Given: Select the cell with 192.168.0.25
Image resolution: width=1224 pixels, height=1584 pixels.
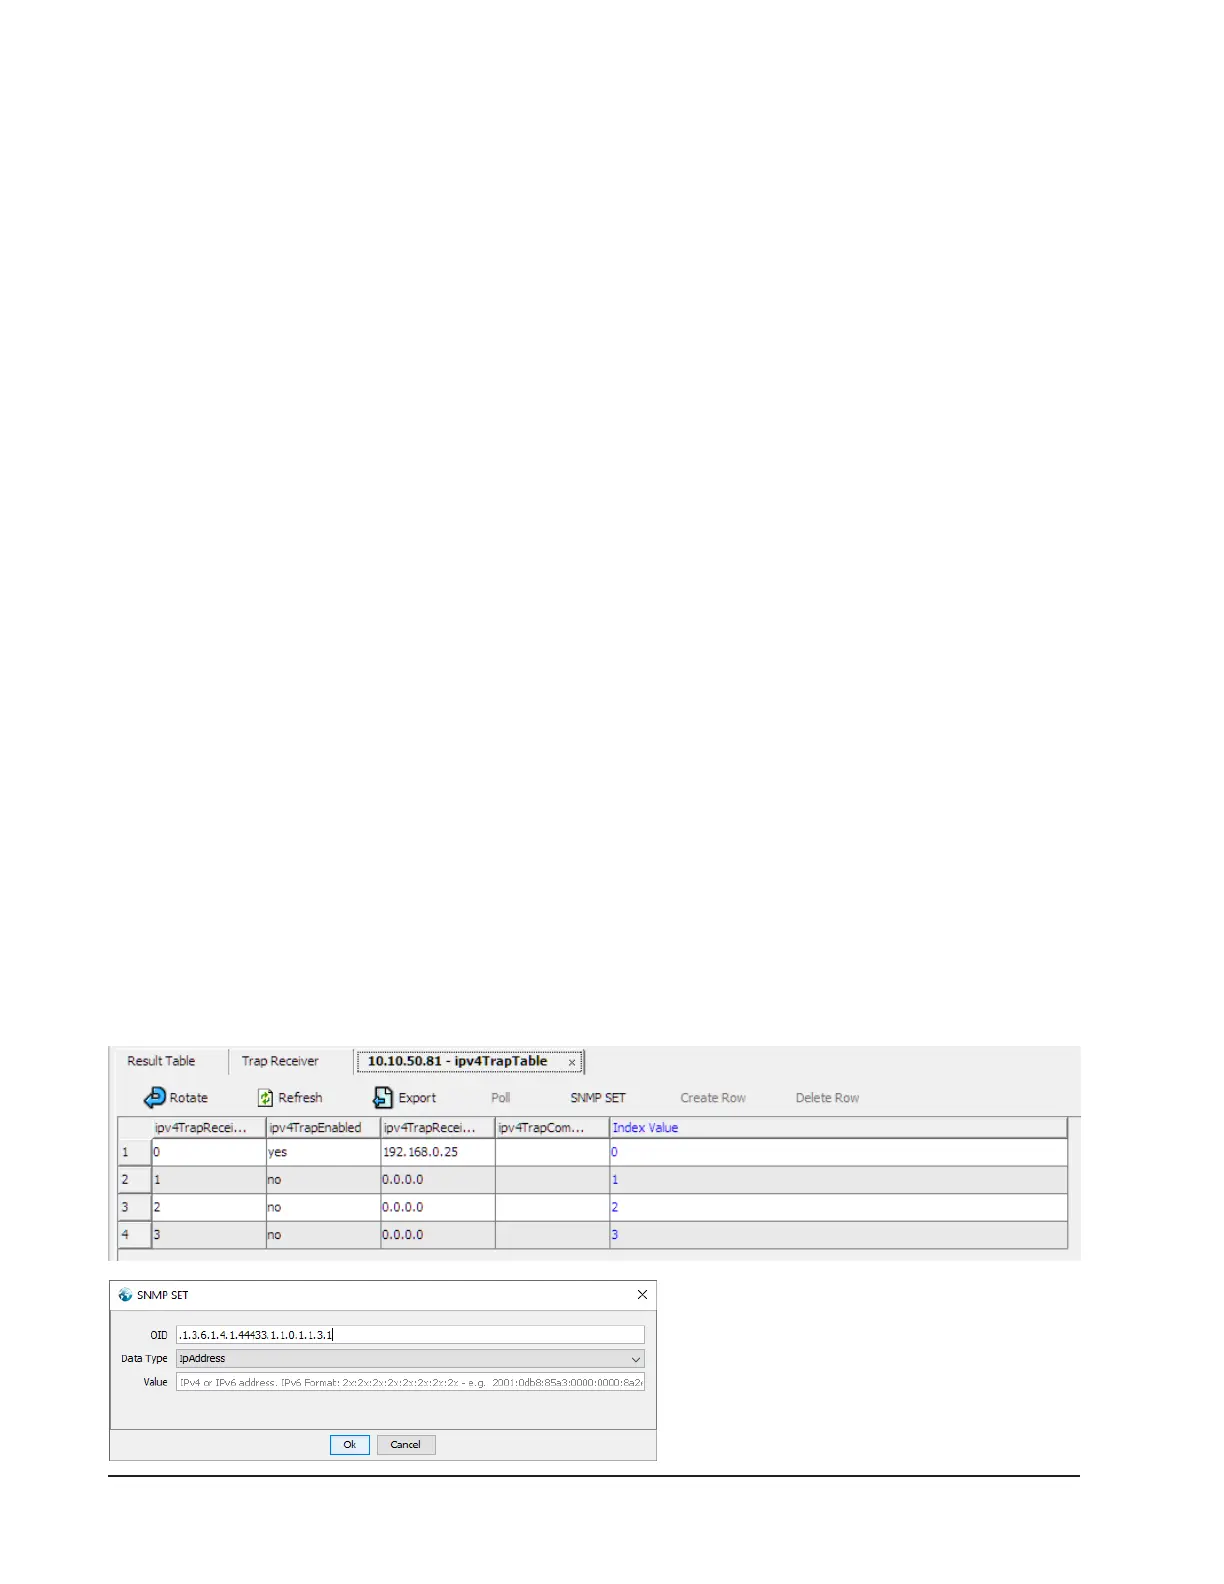Looking at the screenshot, I should (x=438, y=1152).
